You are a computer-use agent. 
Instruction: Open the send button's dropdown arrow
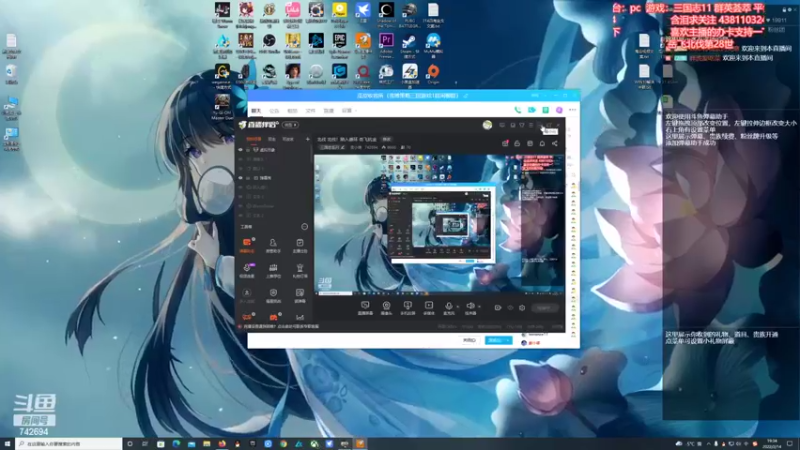(508, 340)
